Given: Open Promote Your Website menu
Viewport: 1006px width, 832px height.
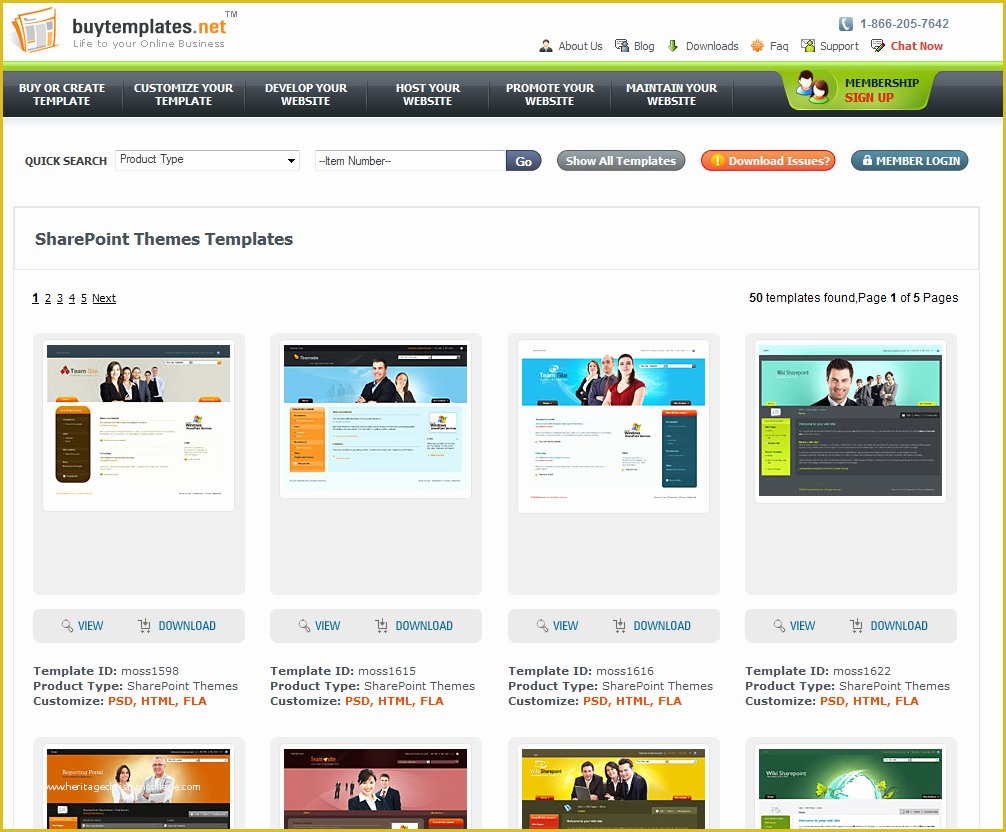Looking at the screenshot, I should pyautogui.click(x=550, y=94).
